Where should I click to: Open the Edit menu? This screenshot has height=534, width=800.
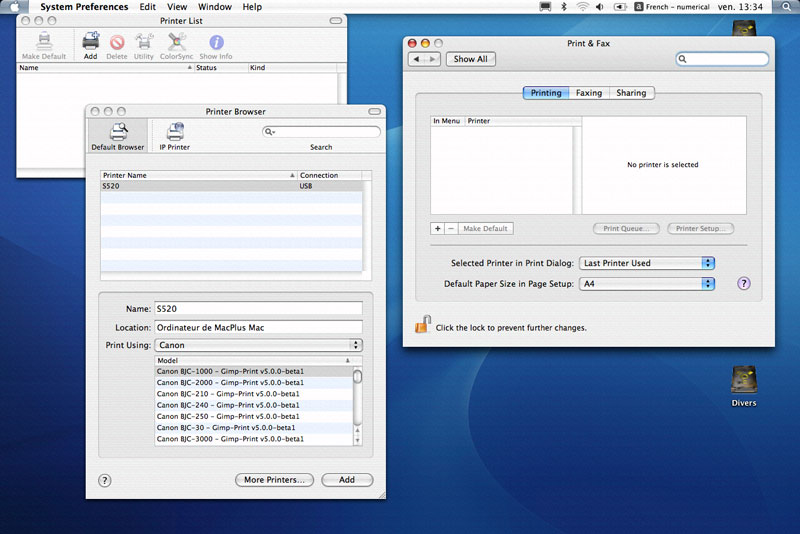[x=147, y=7]
